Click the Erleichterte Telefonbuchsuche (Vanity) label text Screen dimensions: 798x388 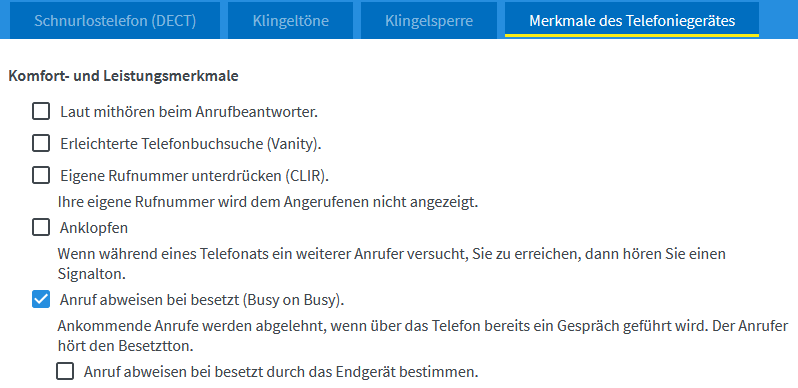pos(190,144)
